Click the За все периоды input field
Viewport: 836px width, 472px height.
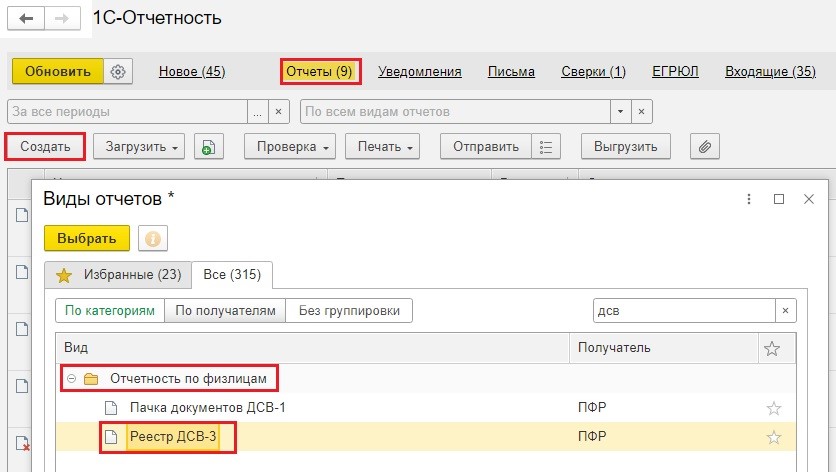[x=127, y=112]
